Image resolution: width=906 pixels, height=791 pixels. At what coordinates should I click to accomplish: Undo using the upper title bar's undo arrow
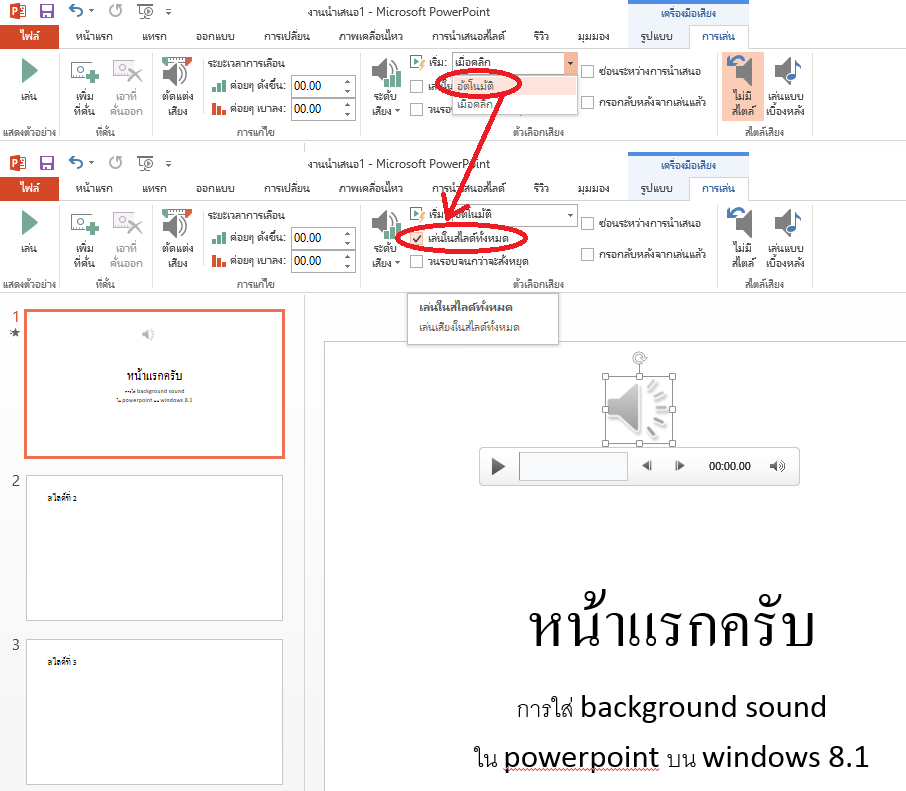click(x=76, y=10)
